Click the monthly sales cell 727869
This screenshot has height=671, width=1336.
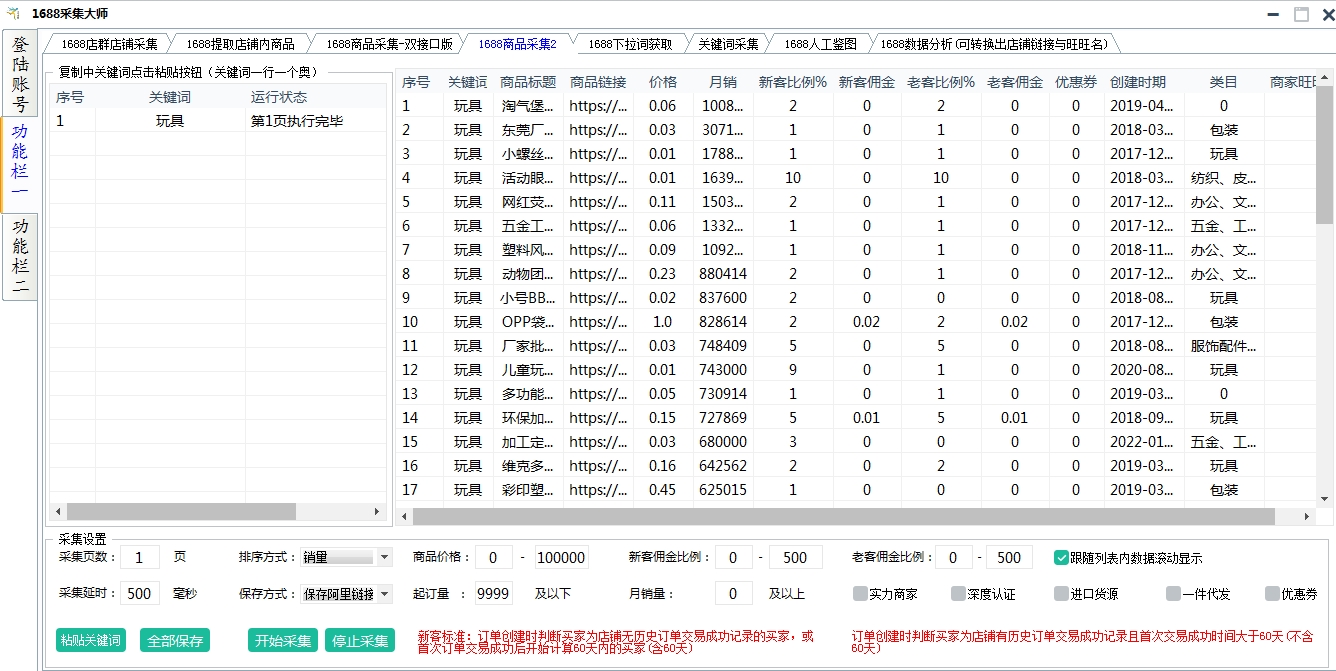[x=723, y=418]
